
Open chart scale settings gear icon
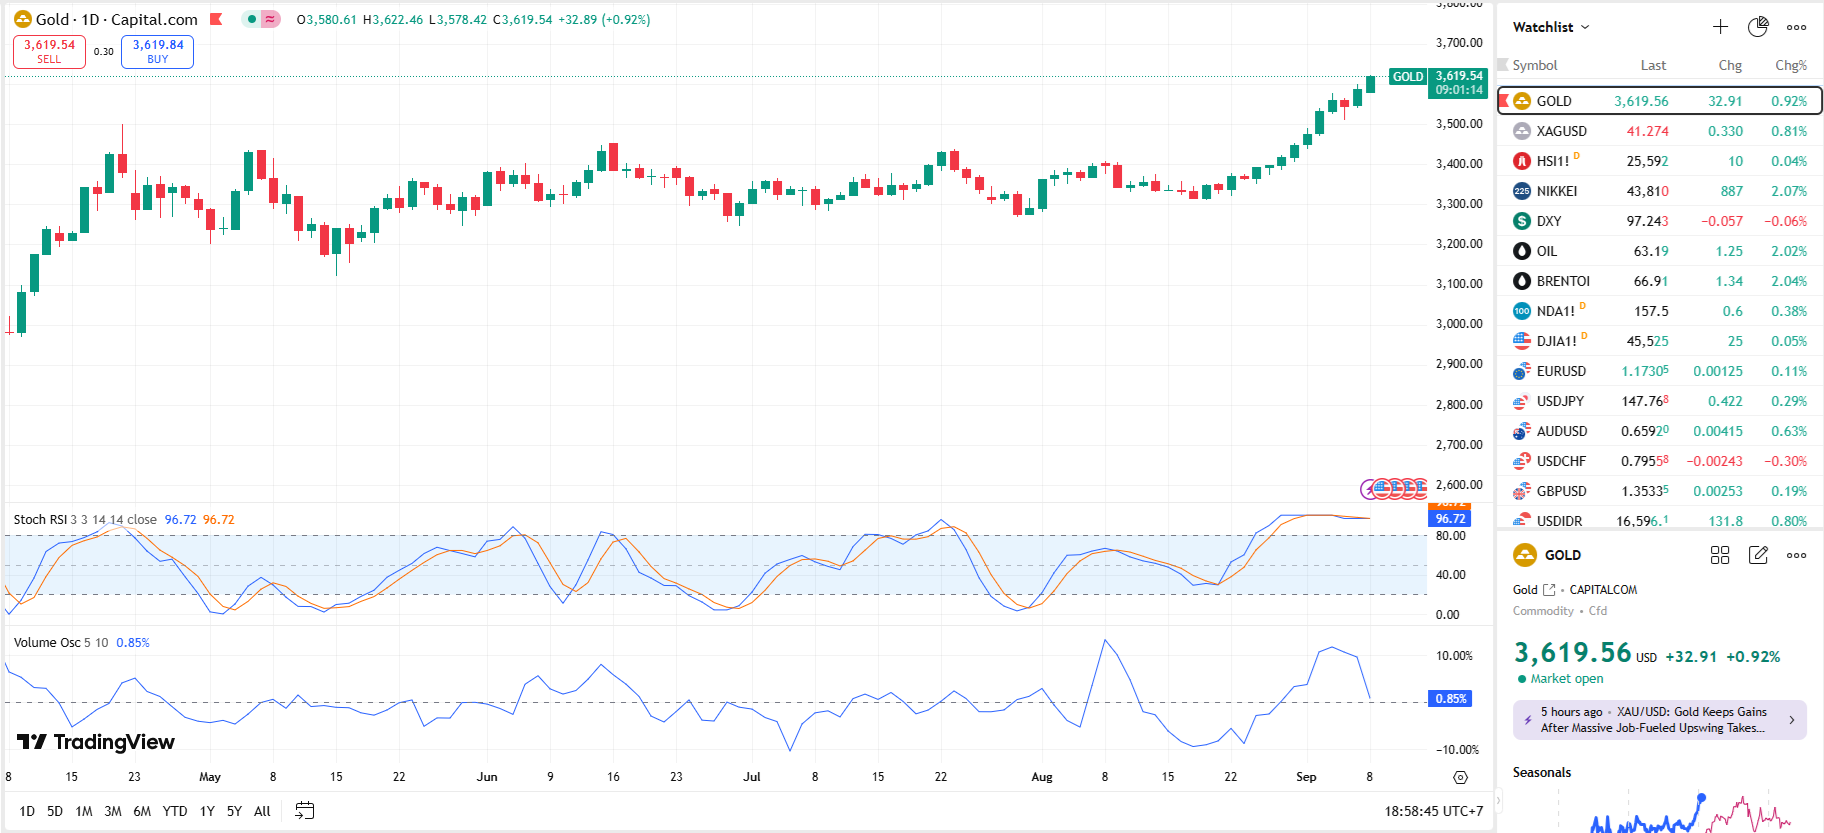(x=1460, y=777)
